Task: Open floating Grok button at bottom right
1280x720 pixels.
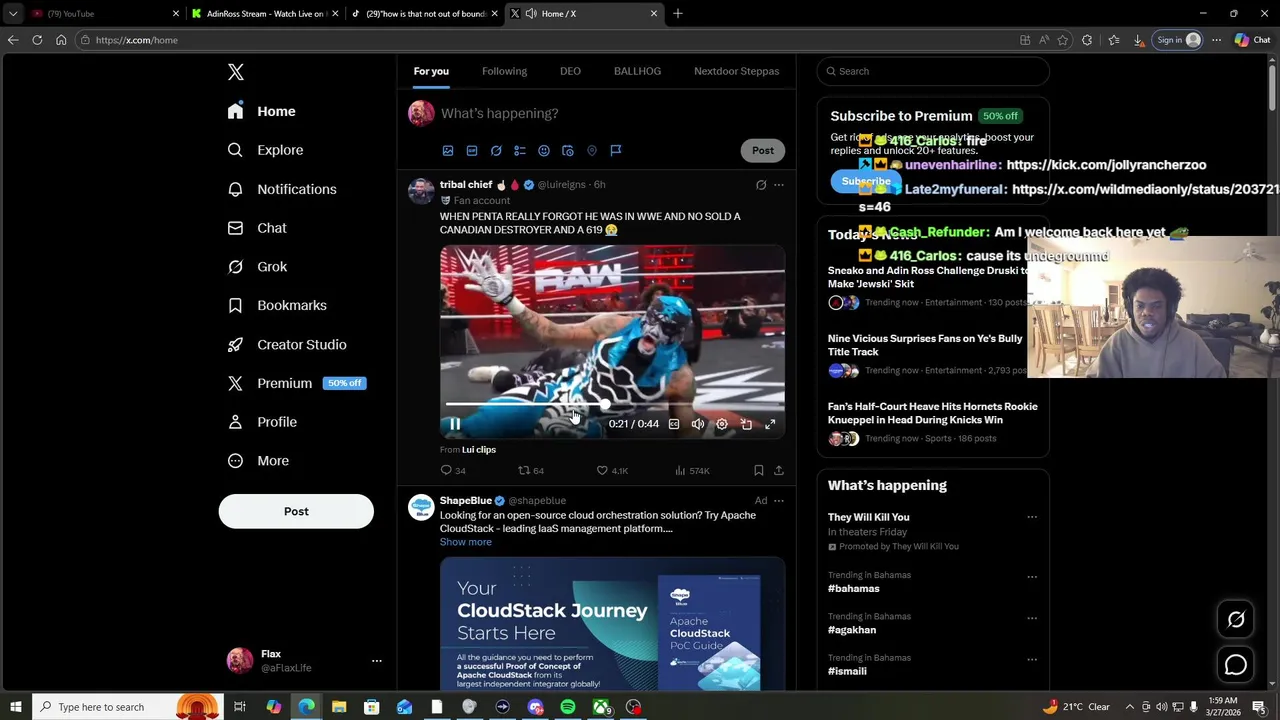Action: (x=1236, y=619)
